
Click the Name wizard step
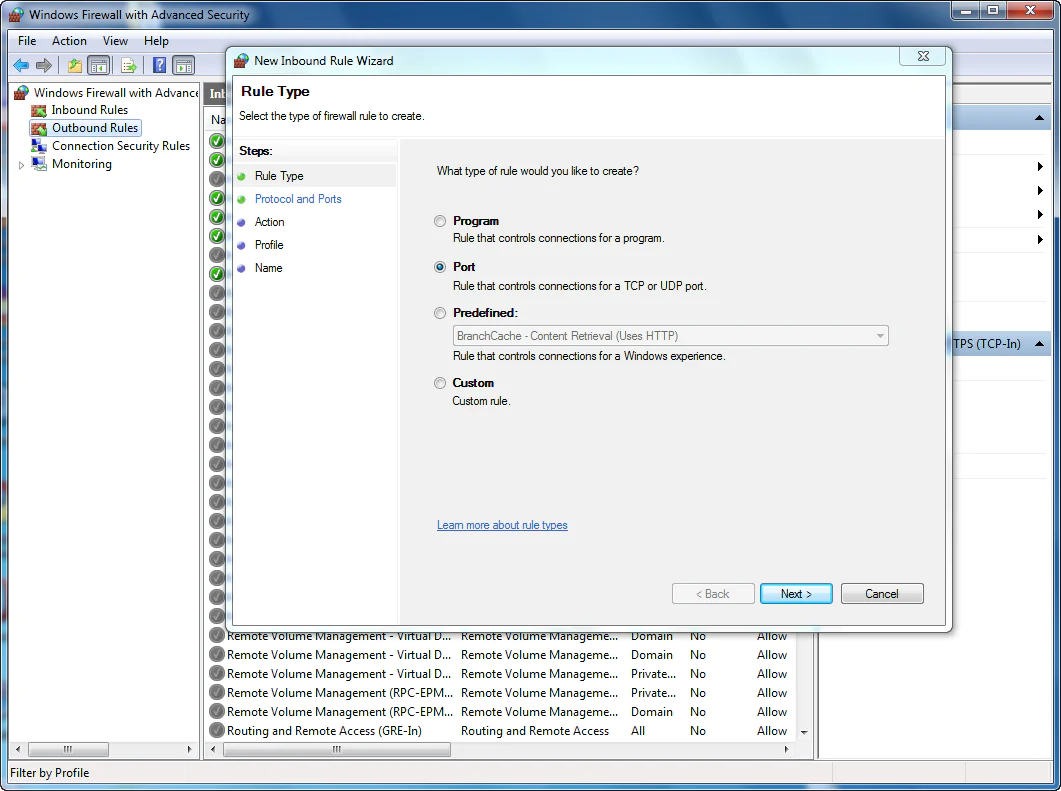pos(268,268)
